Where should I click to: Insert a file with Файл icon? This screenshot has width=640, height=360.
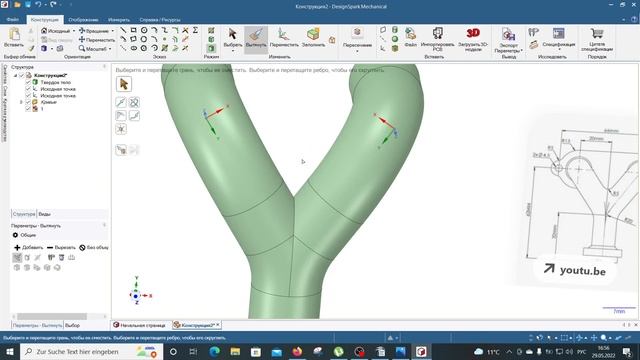point(411,38)
